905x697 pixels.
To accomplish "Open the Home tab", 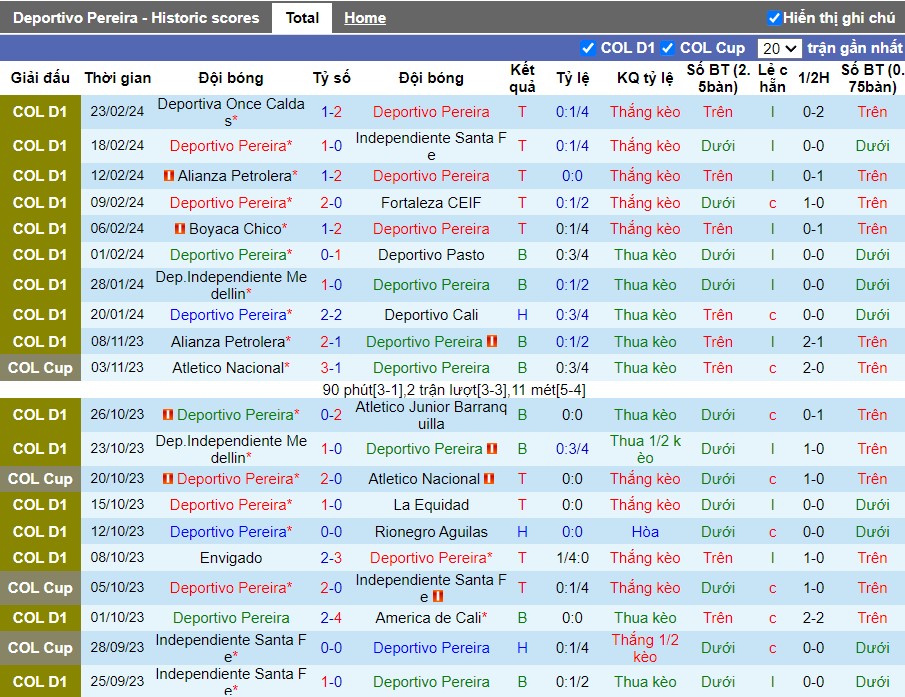I will [x=365, y=18].
